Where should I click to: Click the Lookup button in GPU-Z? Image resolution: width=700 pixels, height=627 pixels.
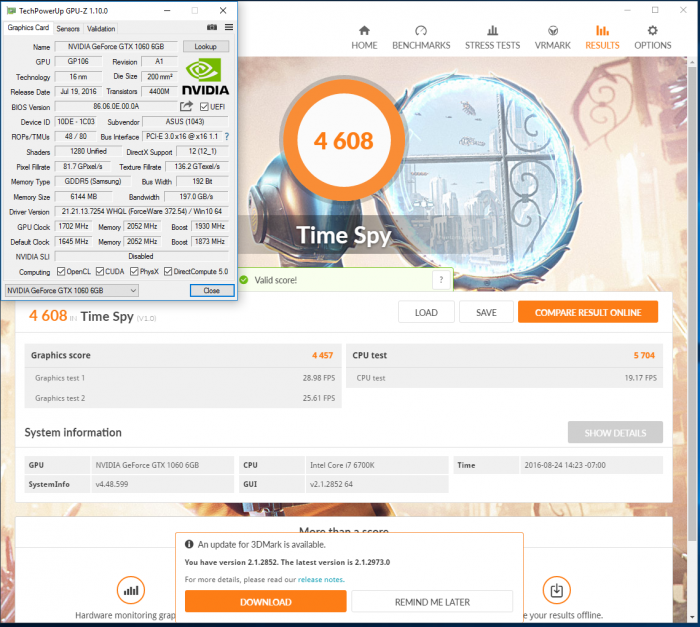[205, 46]
